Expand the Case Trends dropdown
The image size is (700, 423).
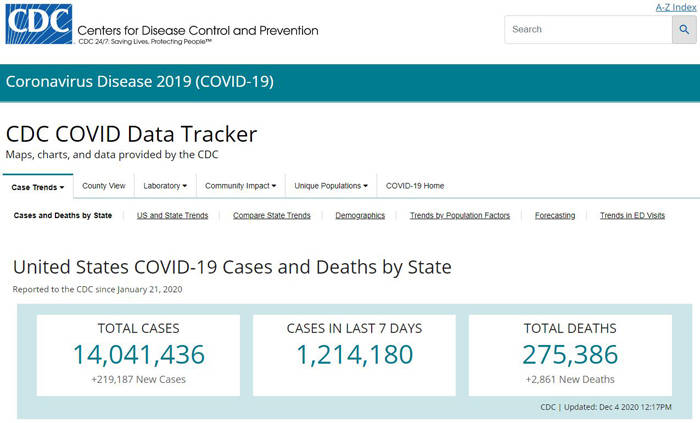(38, 186)
